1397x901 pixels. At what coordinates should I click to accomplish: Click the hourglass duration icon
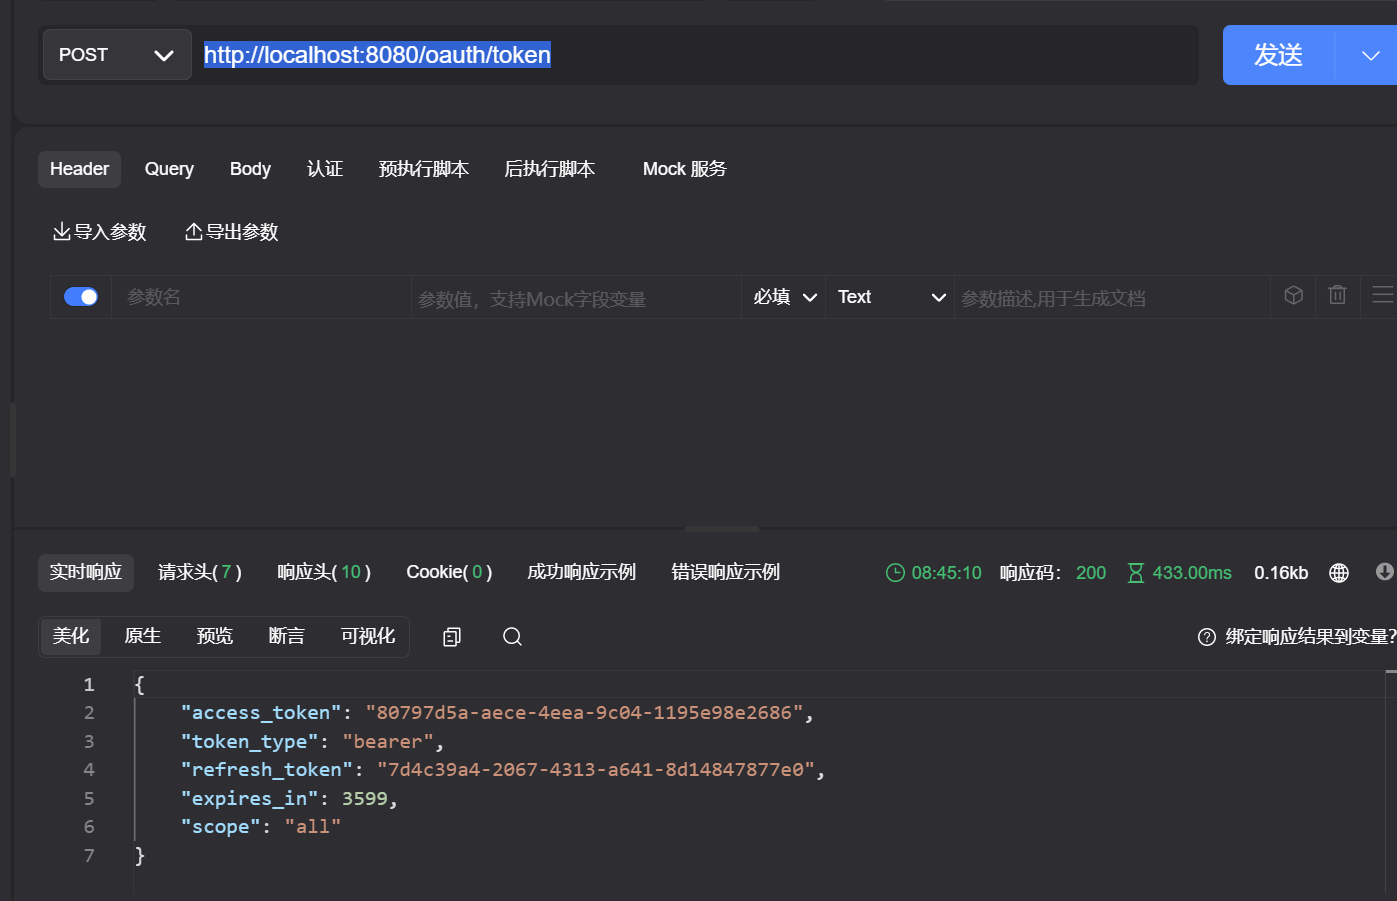coord(1136,573)
